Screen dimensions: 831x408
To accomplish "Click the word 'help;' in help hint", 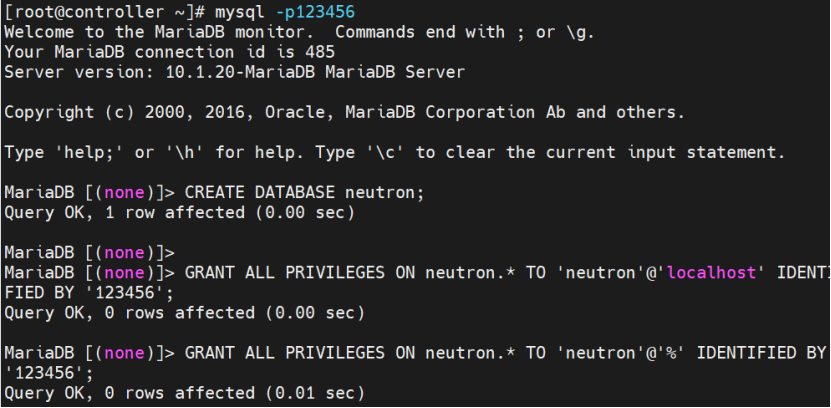I will tap(89, 153).
